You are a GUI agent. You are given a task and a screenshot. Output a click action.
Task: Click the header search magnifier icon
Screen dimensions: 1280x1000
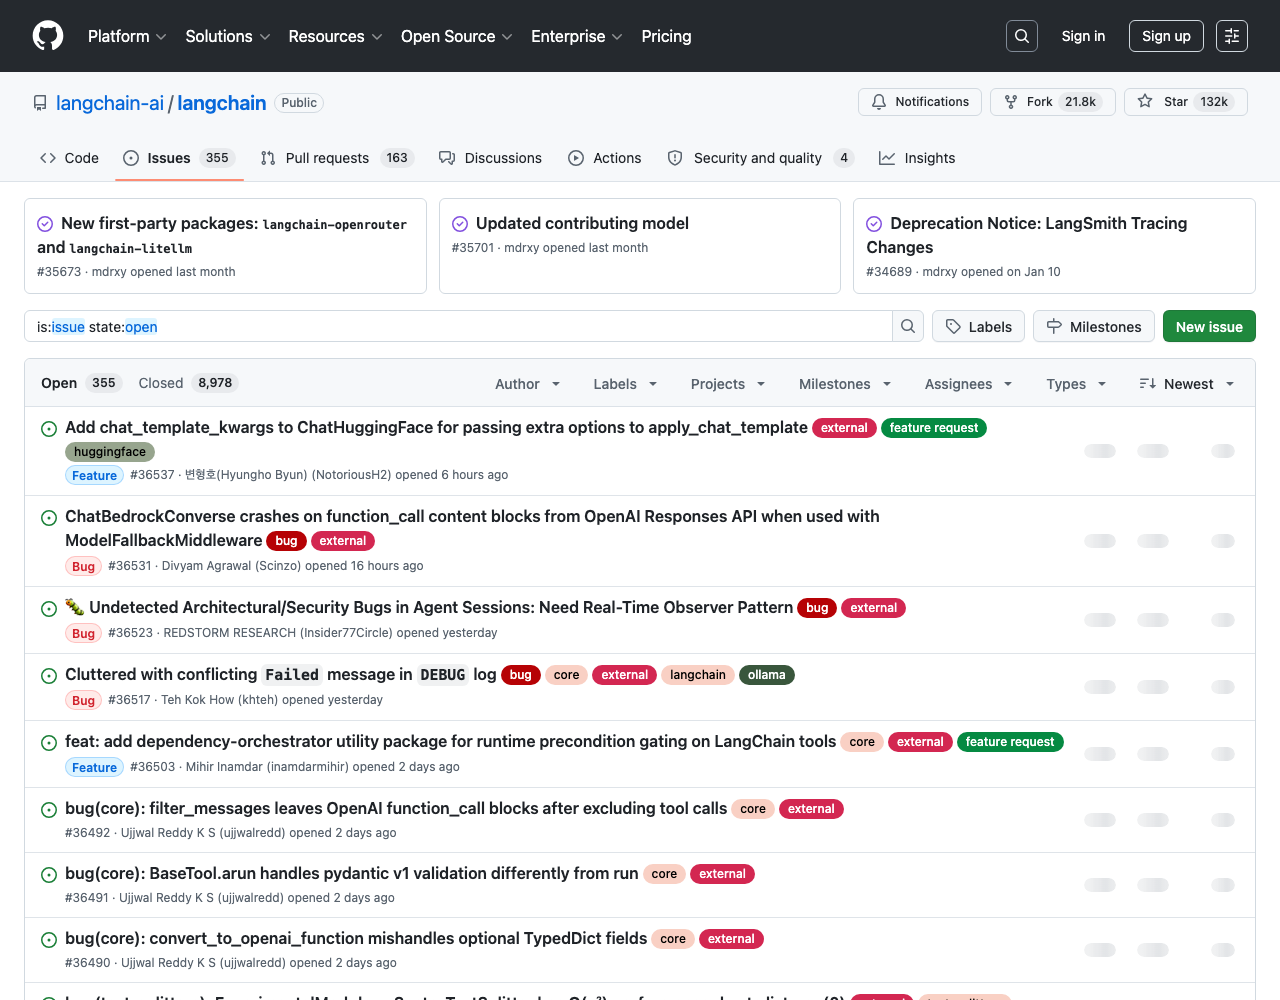point(1022,36)
